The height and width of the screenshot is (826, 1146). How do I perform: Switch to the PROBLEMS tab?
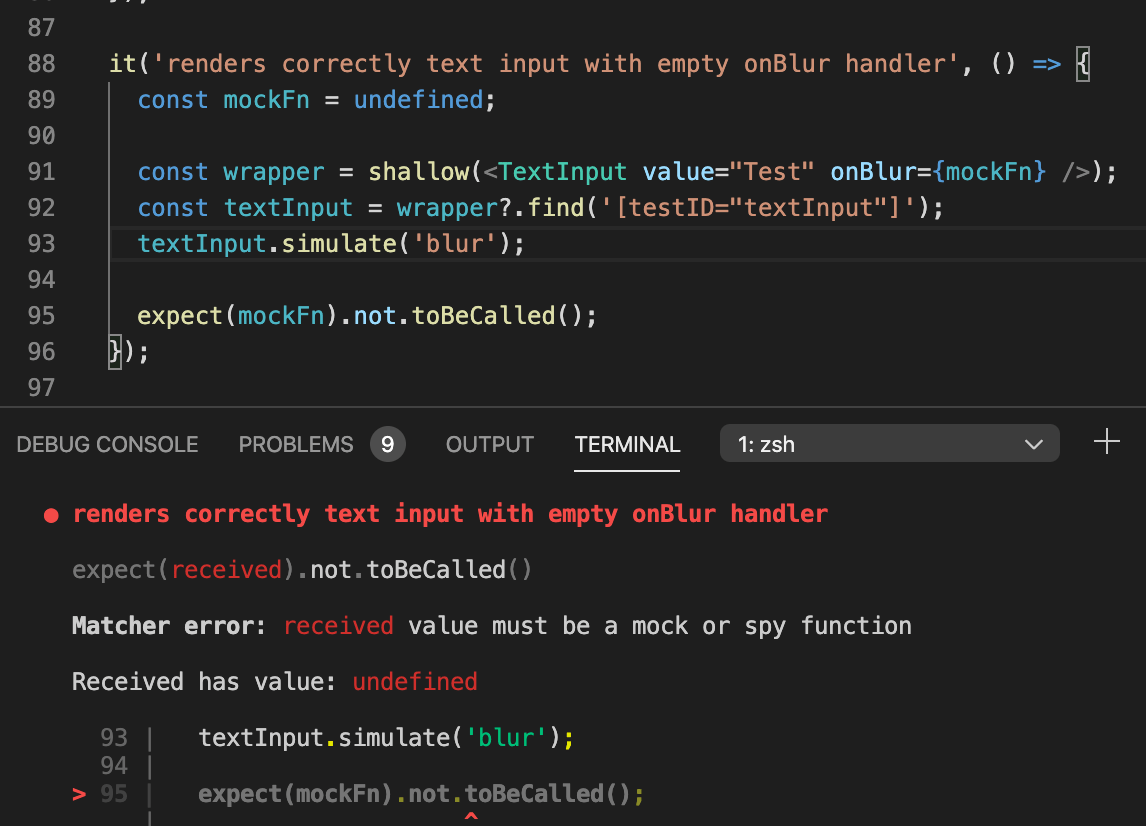[296, 444]
